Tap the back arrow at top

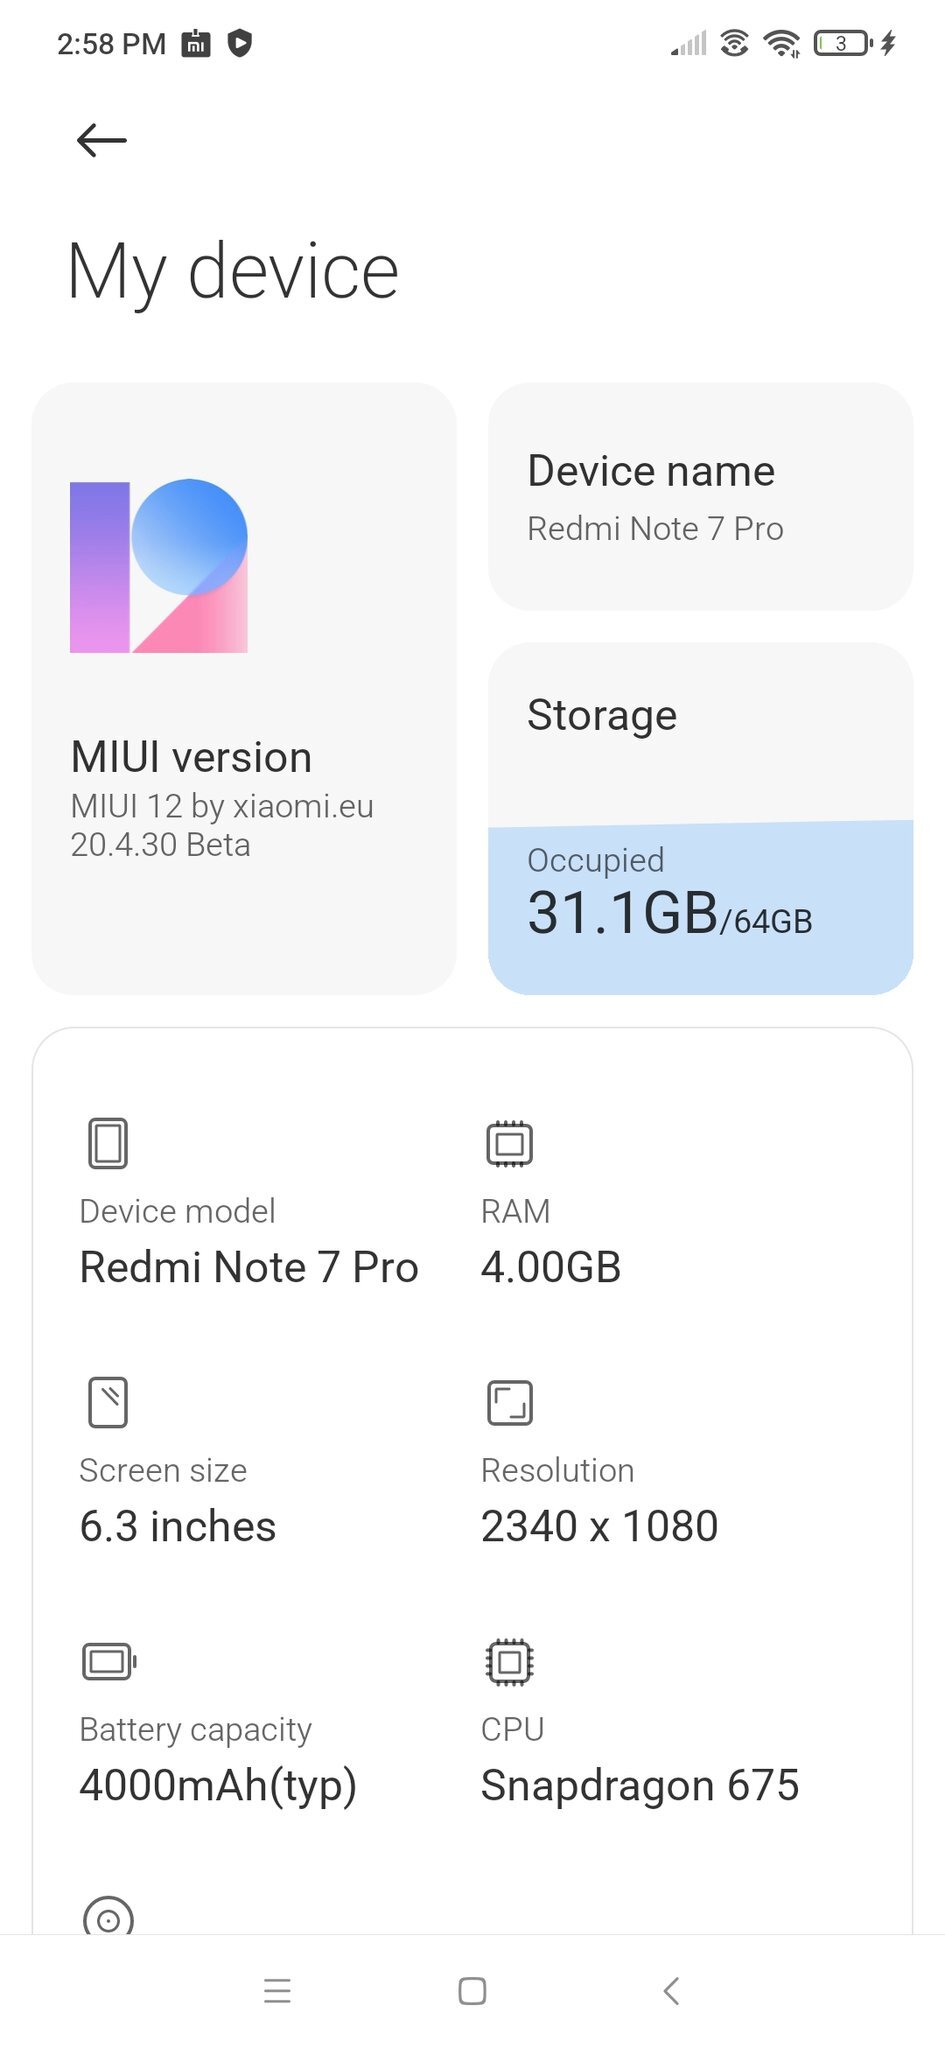101,140
